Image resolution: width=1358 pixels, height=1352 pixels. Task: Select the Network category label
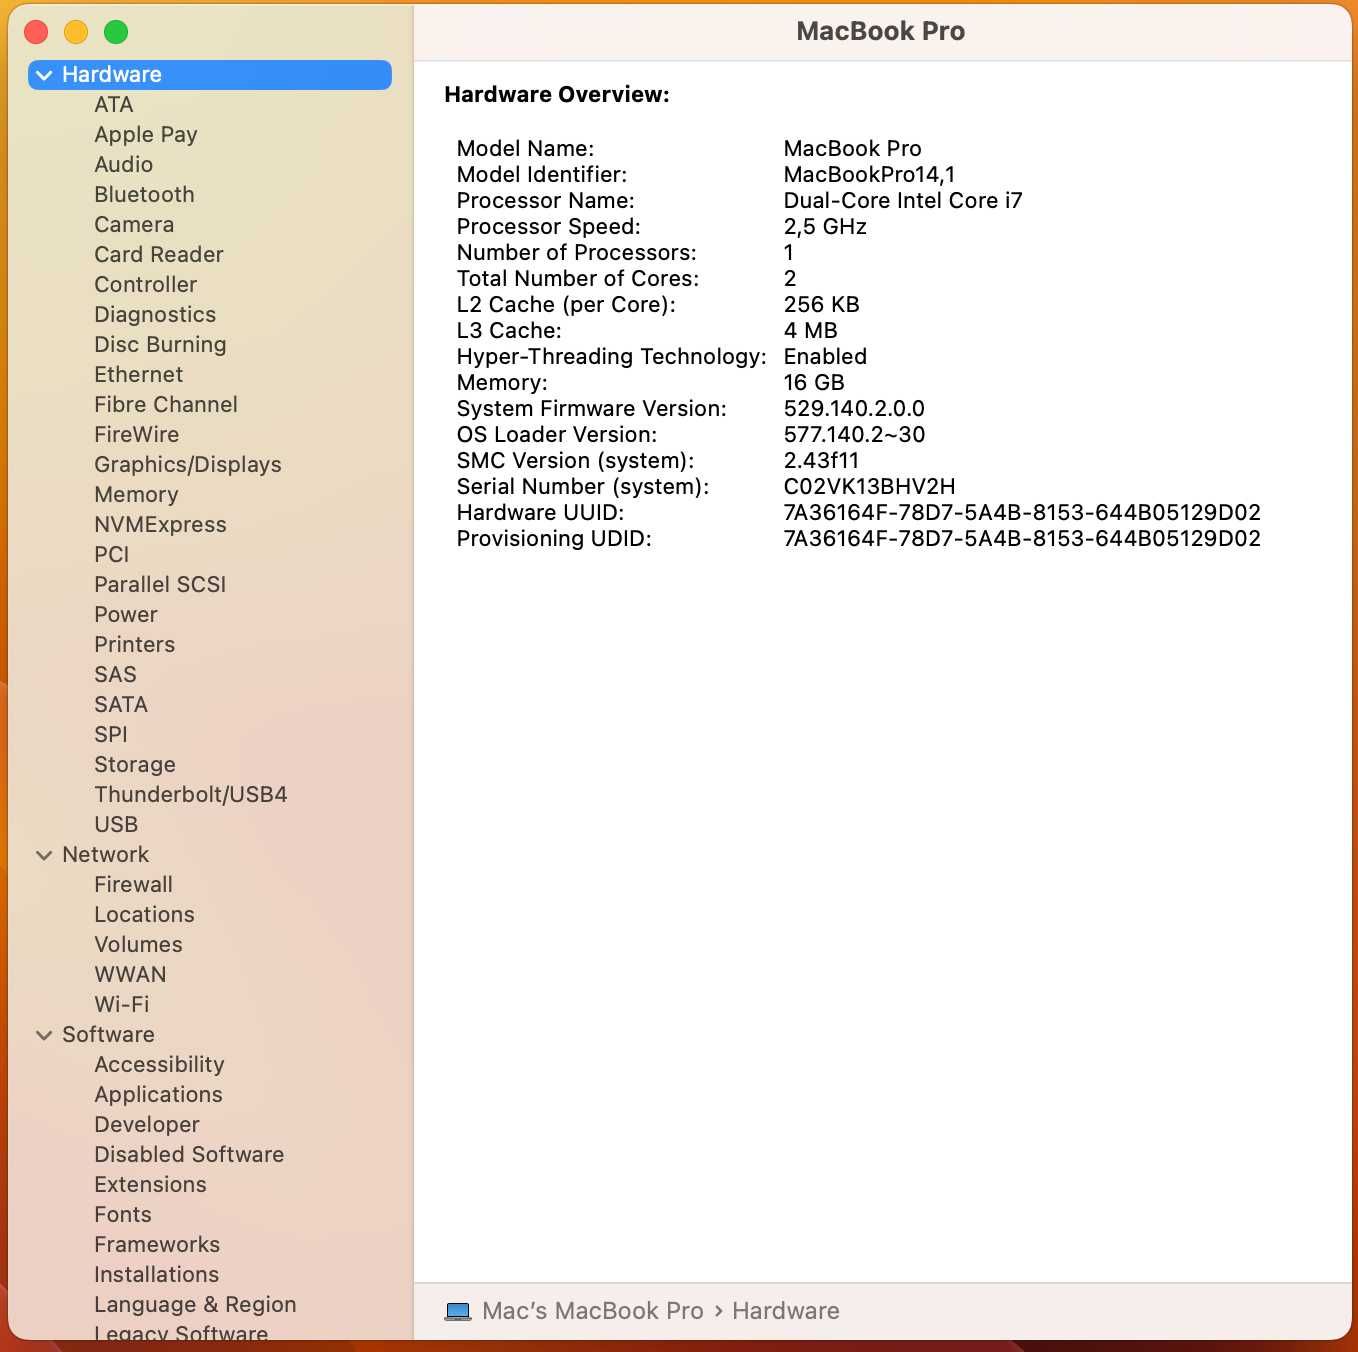[105, 855]
